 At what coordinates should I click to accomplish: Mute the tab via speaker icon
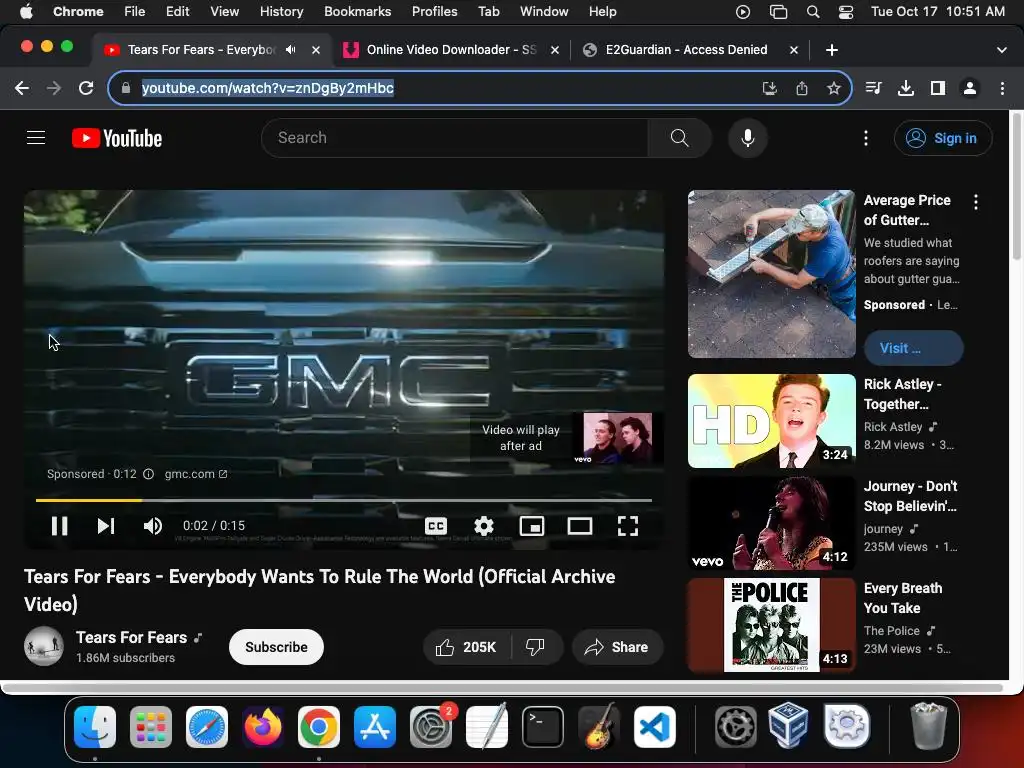tap(291, 50)
